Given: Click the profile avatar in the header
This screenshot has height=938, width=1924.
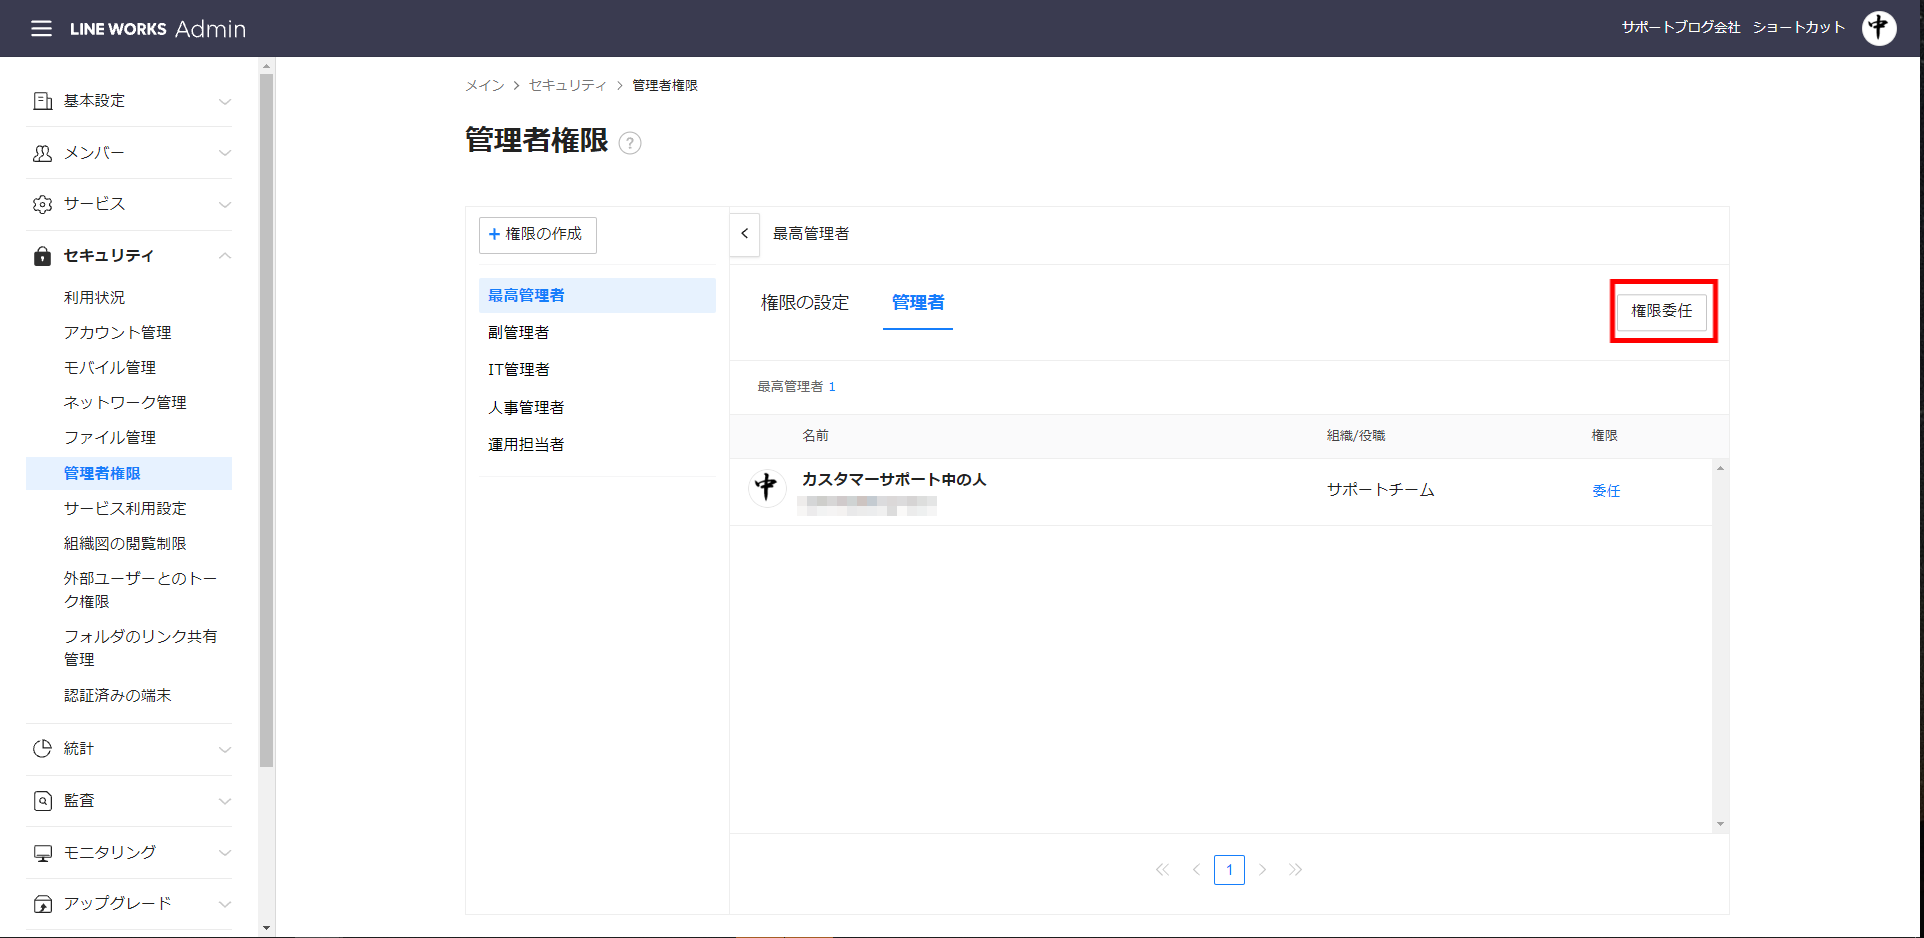Looking at the screenshot, I should tap(1878, 28).
